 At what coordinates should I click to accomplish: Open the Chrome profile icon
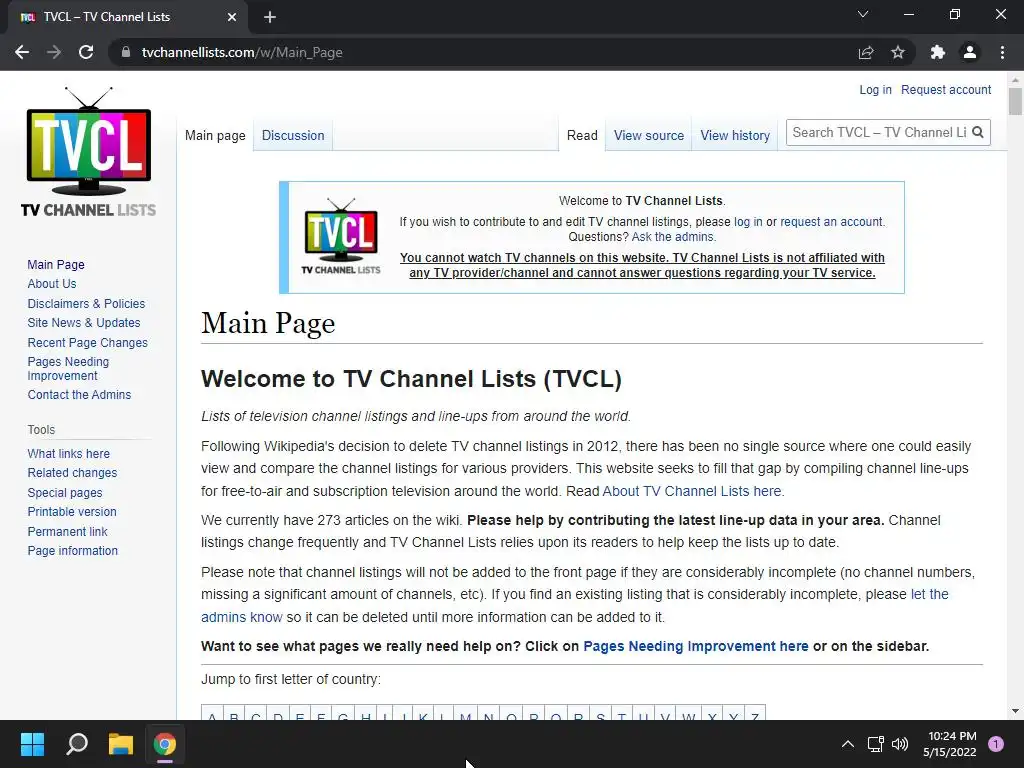point(970,52)
